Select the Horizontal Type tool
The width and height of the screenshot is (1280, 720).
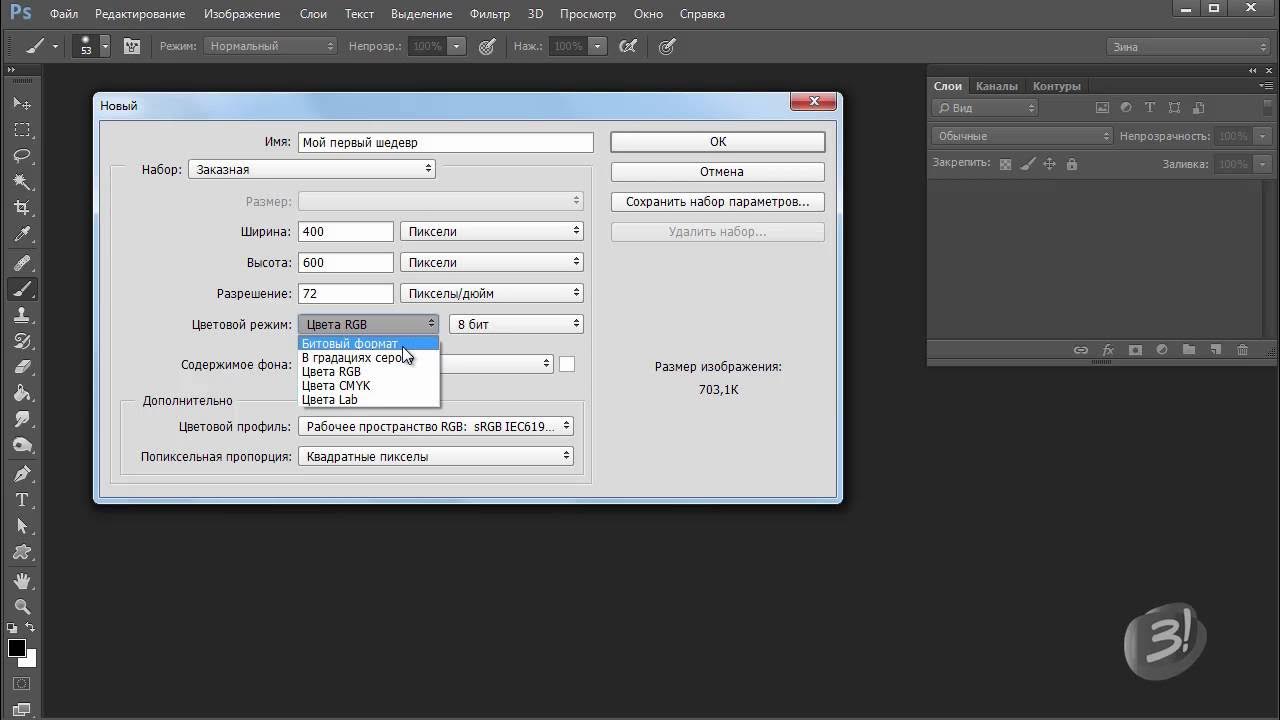[x=22, y=499]
